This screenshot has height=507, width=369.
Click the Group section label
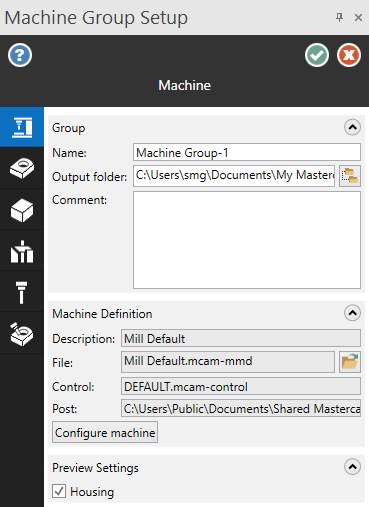point(69,128)
